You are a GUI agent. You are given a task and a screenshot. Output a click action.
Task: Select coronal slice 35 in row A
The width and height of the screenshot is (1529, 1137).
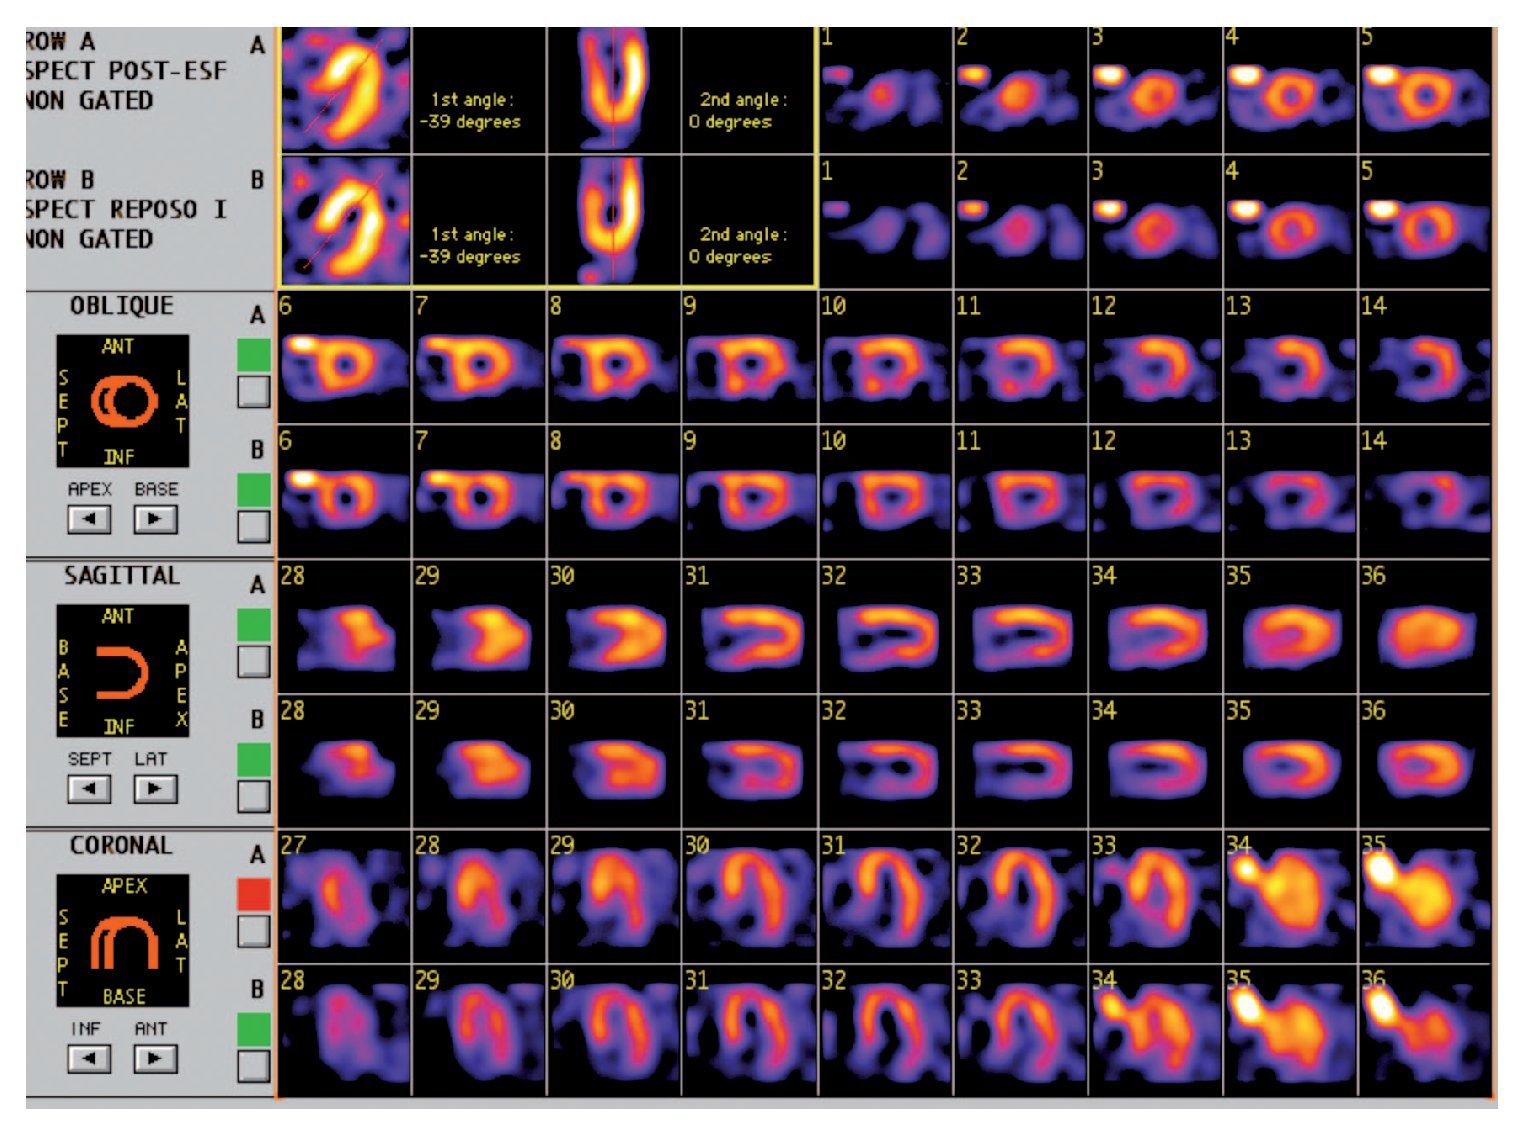pos(1423,895)
